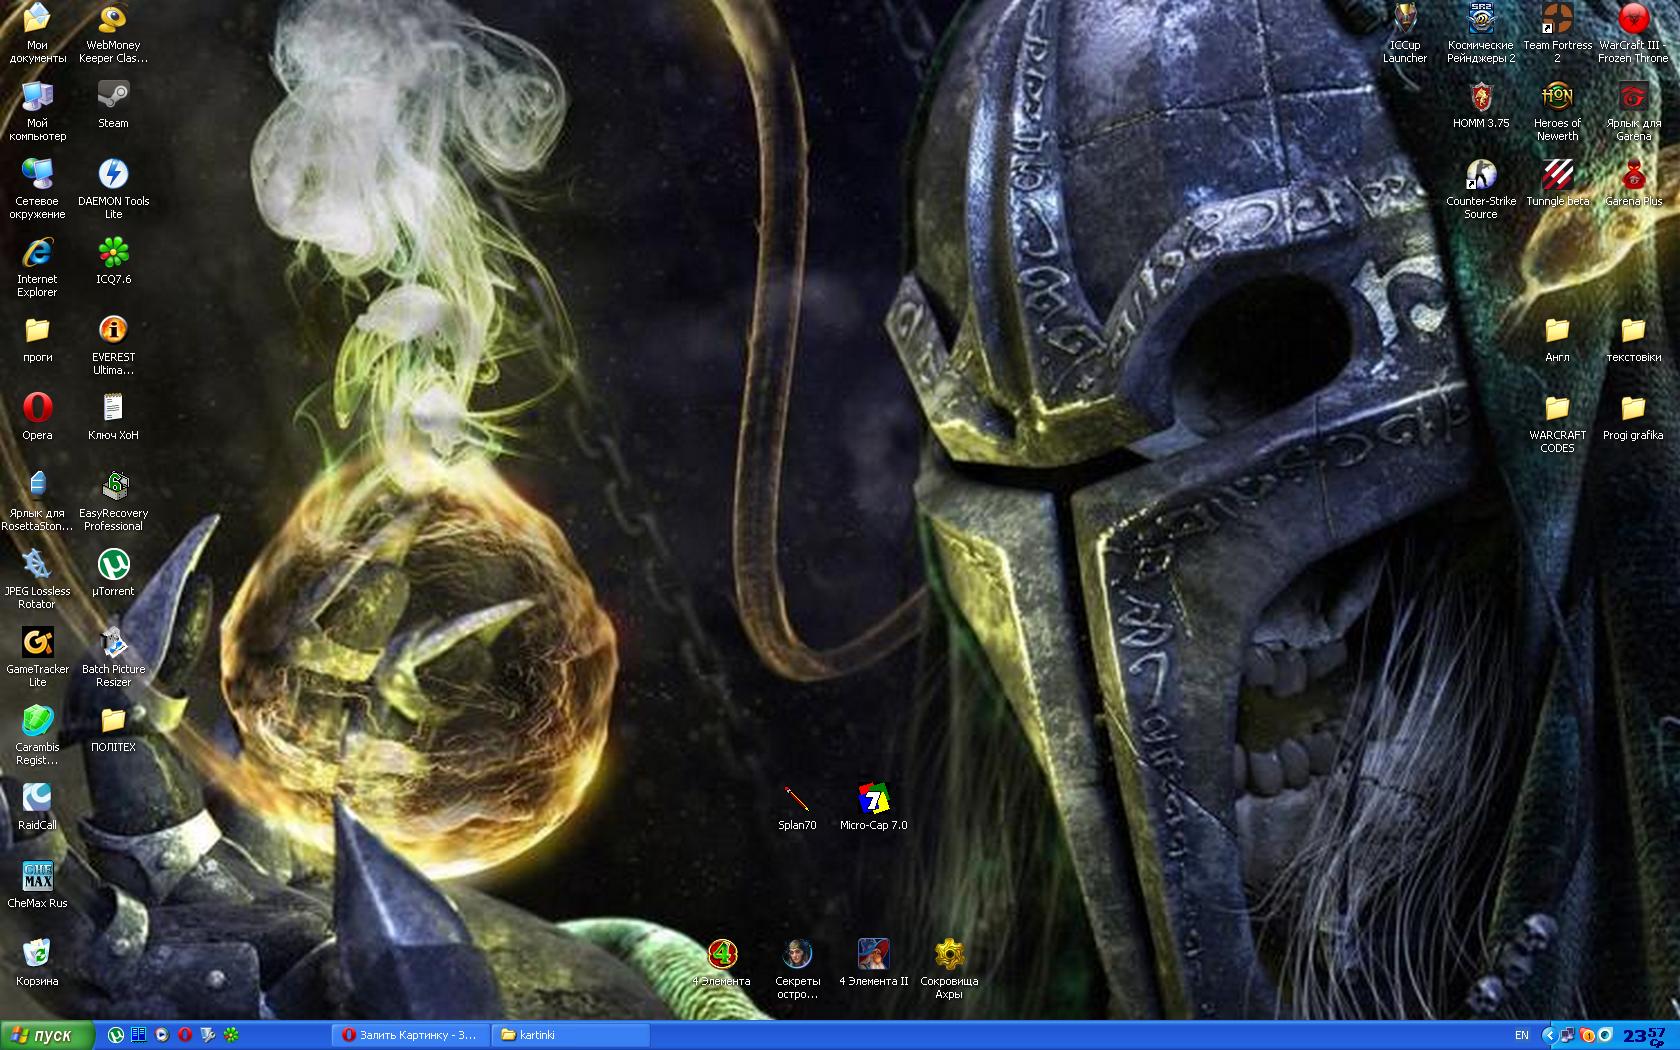Select the Мой компьютер desktop icon
The width and height of the screenshot is (1680, 1050).
coord(37,110)
